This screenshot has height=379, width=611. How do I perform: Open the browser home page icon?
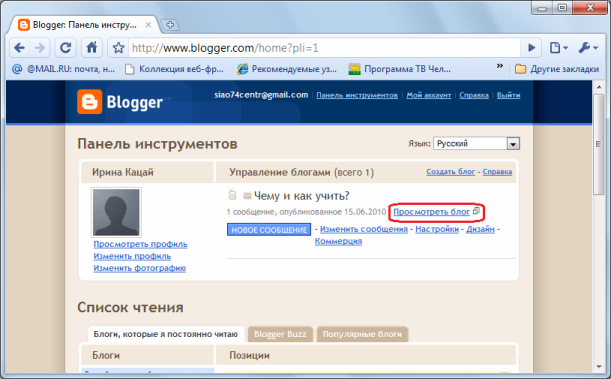[92, 48]
